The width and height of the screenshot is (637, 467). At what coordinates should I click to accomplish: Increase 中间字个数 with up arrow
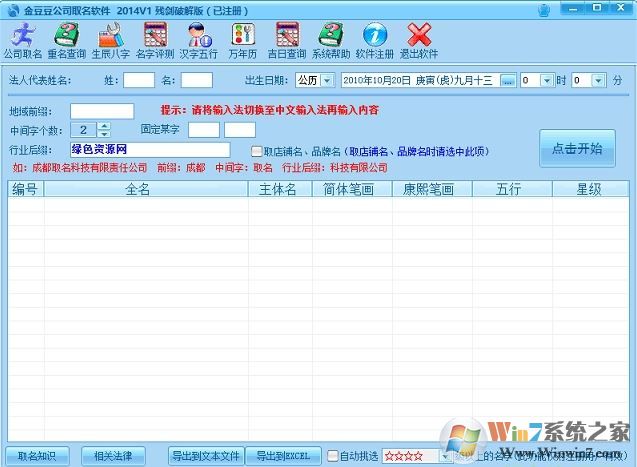104,126
